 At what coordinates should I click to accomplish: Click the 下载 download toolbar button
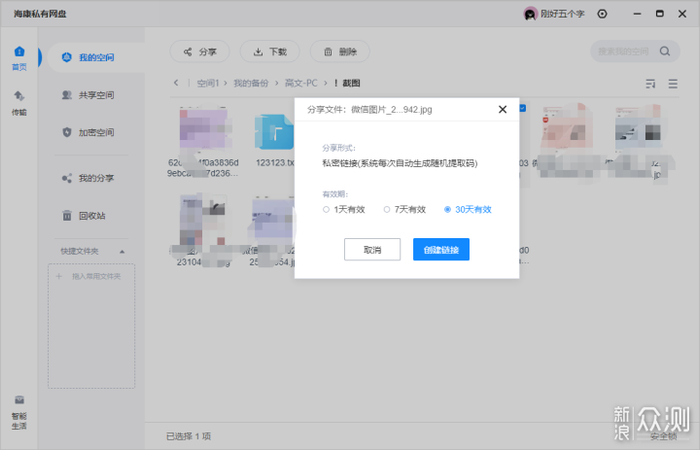270,52
